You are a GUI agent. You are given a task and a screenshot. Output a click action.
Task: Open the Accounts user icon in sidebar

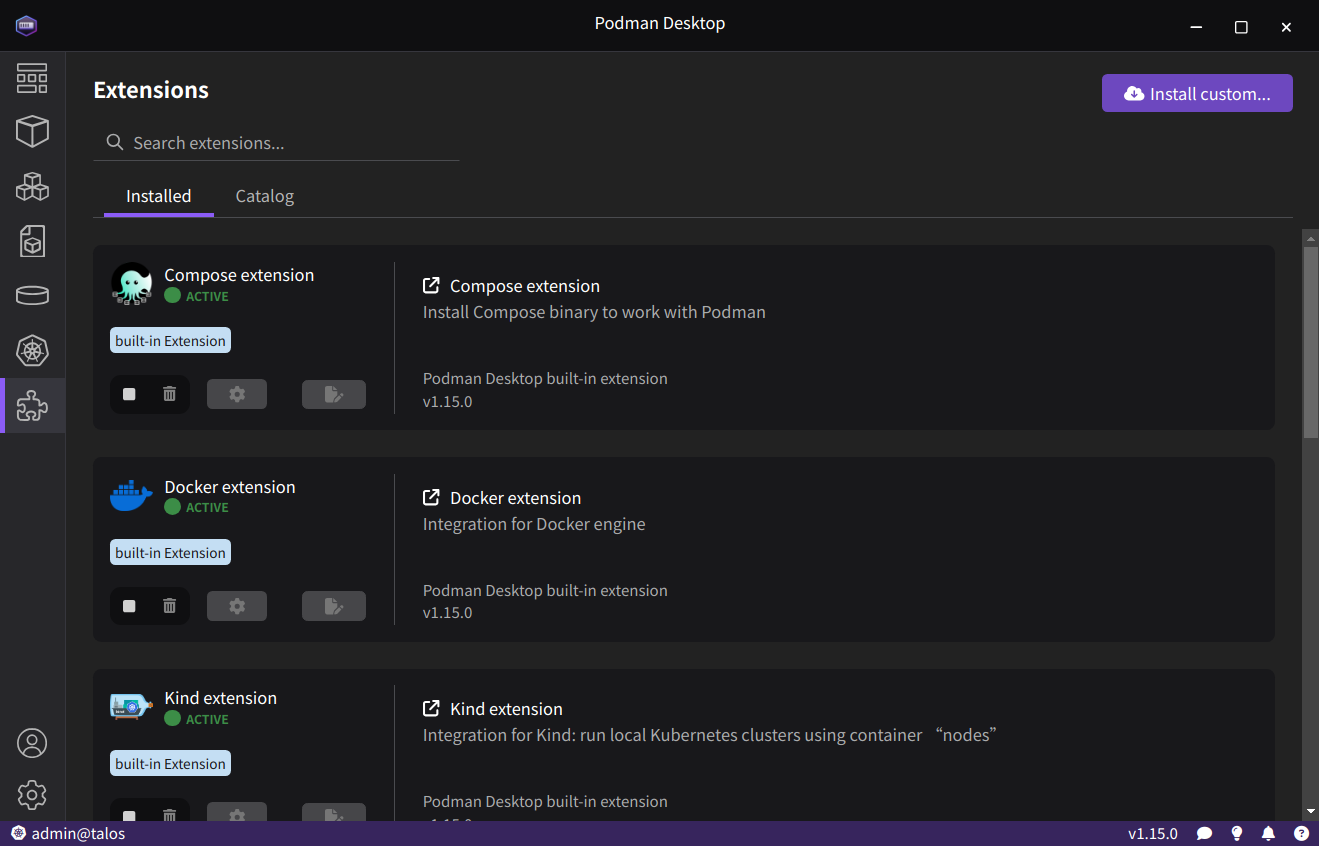pyautogui.click(x=32, y=743)
